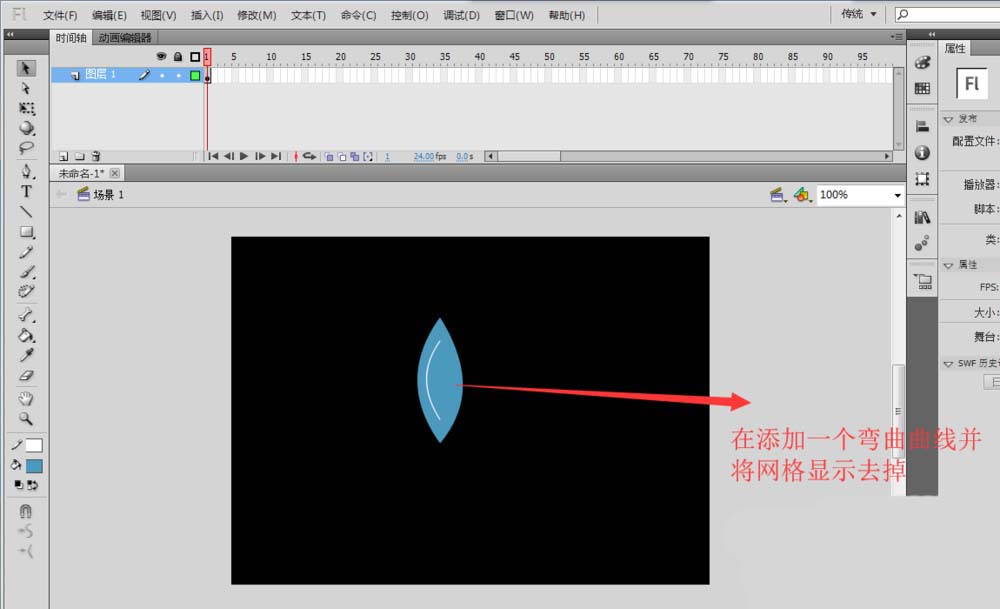Select the Lasso tool
This screenshot has width=1000, height=609.
click(26, 148)
